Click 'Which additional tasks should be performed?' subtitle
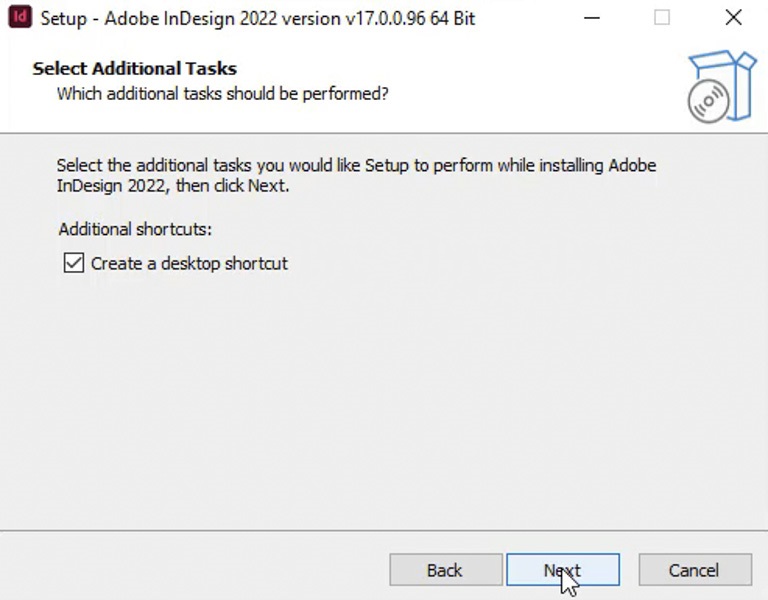768x600 pixels. click(x=222, y=93)
